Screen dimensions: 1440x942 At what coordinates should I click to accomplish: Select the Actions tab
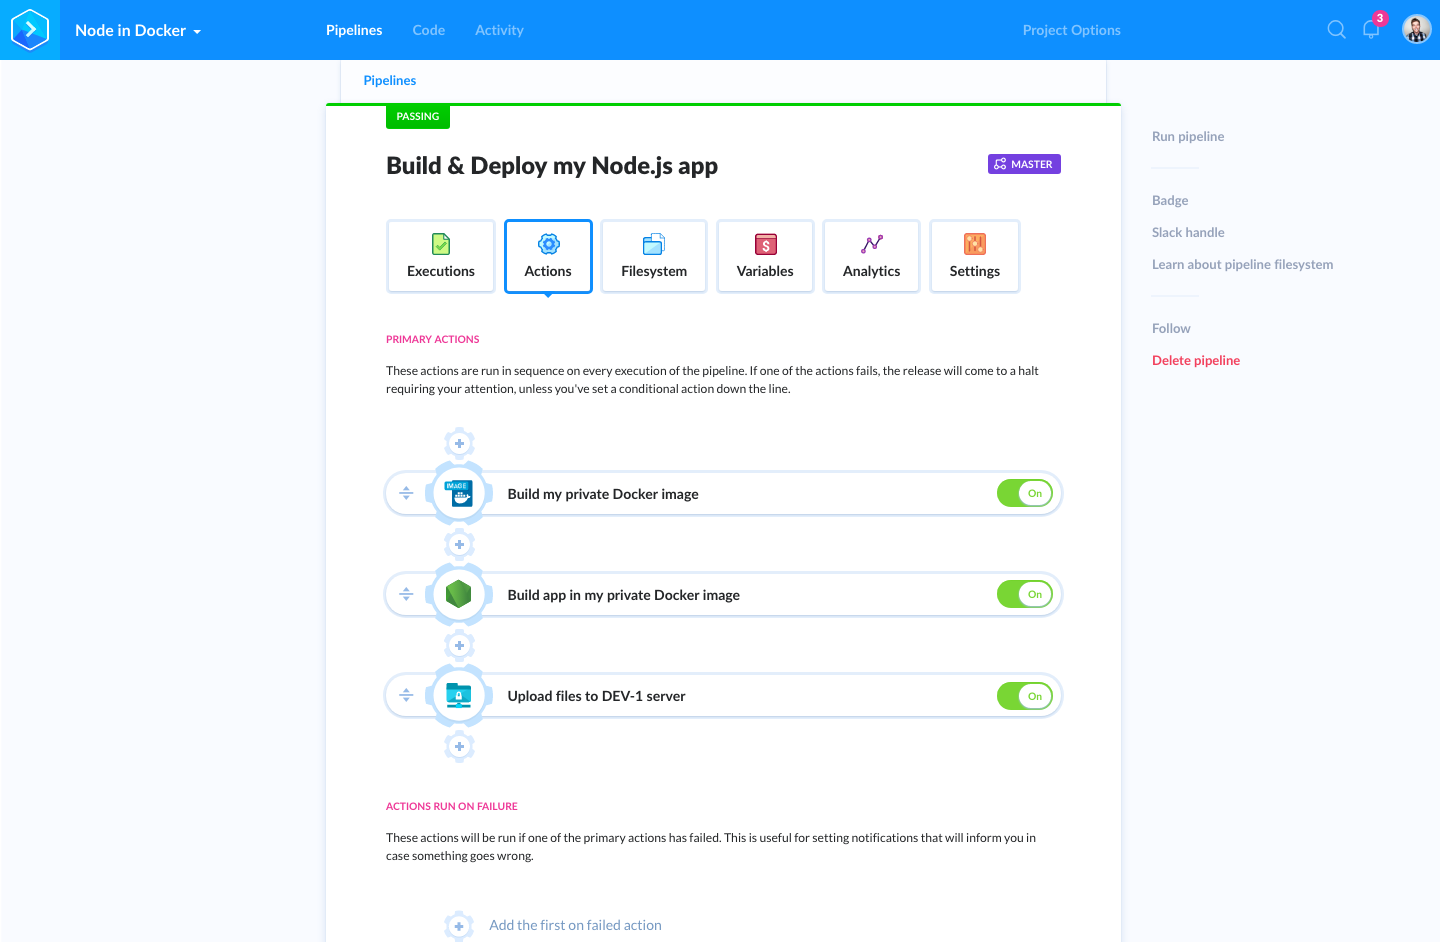pyautogui.click(x=548, y=256)
